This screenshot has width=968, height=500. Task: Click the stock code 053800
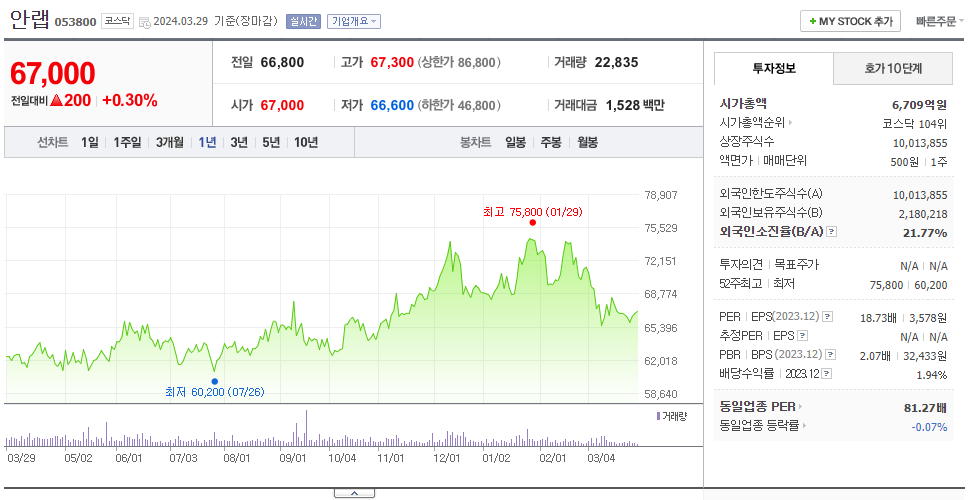tap(76, 22)
